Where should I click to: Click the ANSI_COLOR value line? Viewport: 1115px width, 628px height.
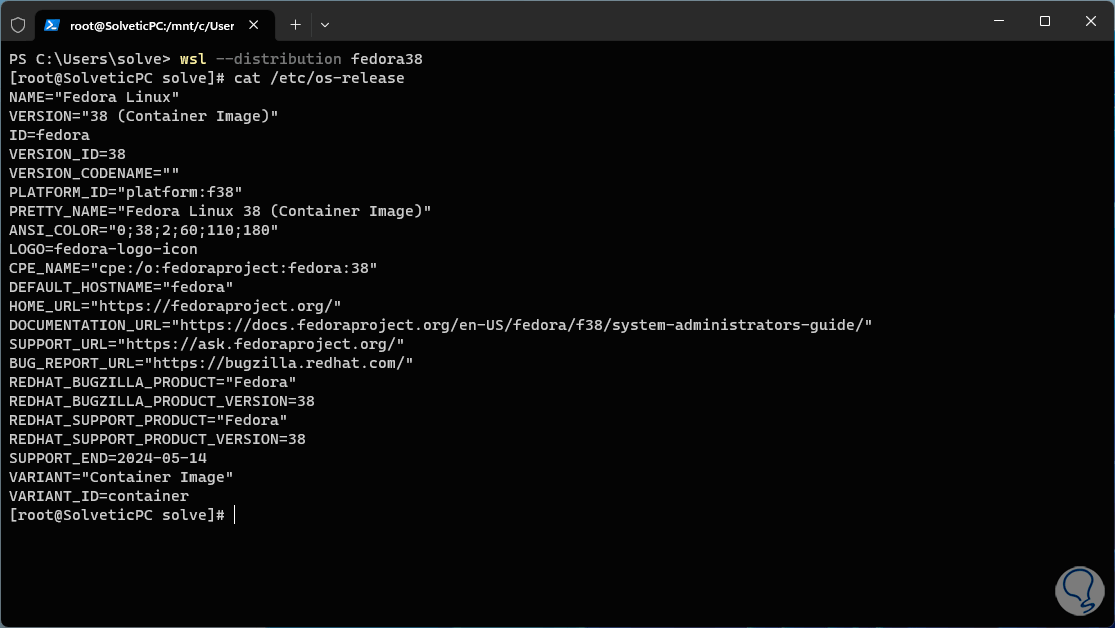click(143, 230)
